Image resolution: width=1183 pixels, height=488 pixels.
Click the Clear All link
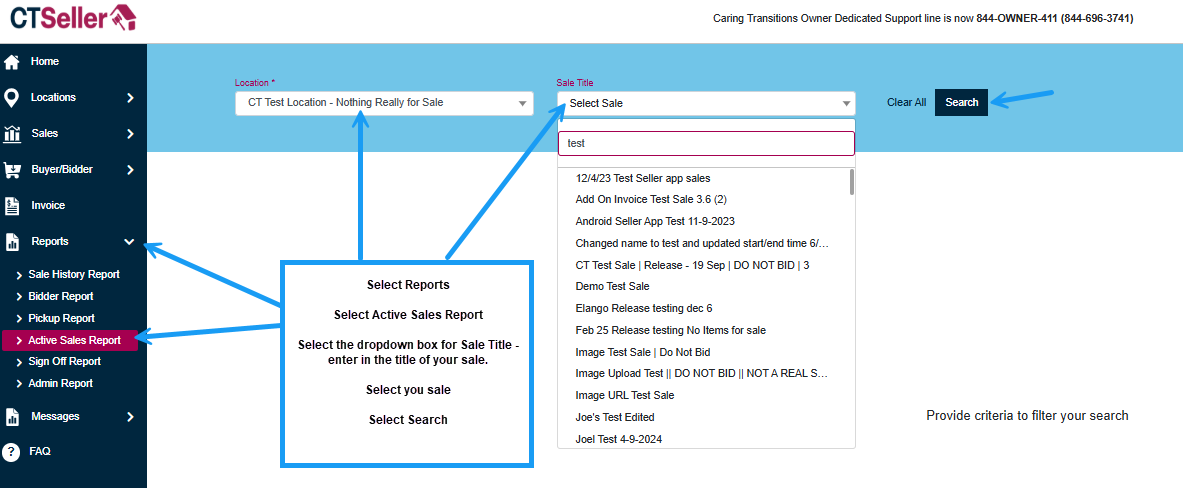[906, 103]
